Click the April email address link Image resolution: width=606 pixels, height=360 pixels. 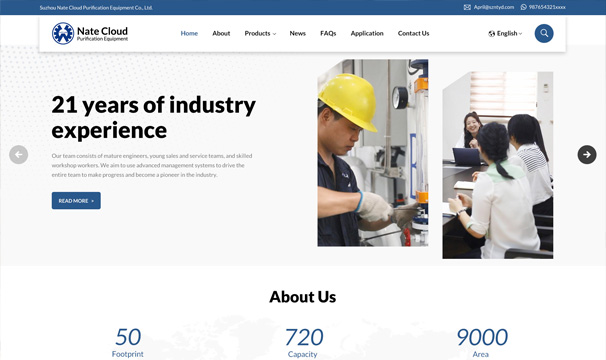494,7
